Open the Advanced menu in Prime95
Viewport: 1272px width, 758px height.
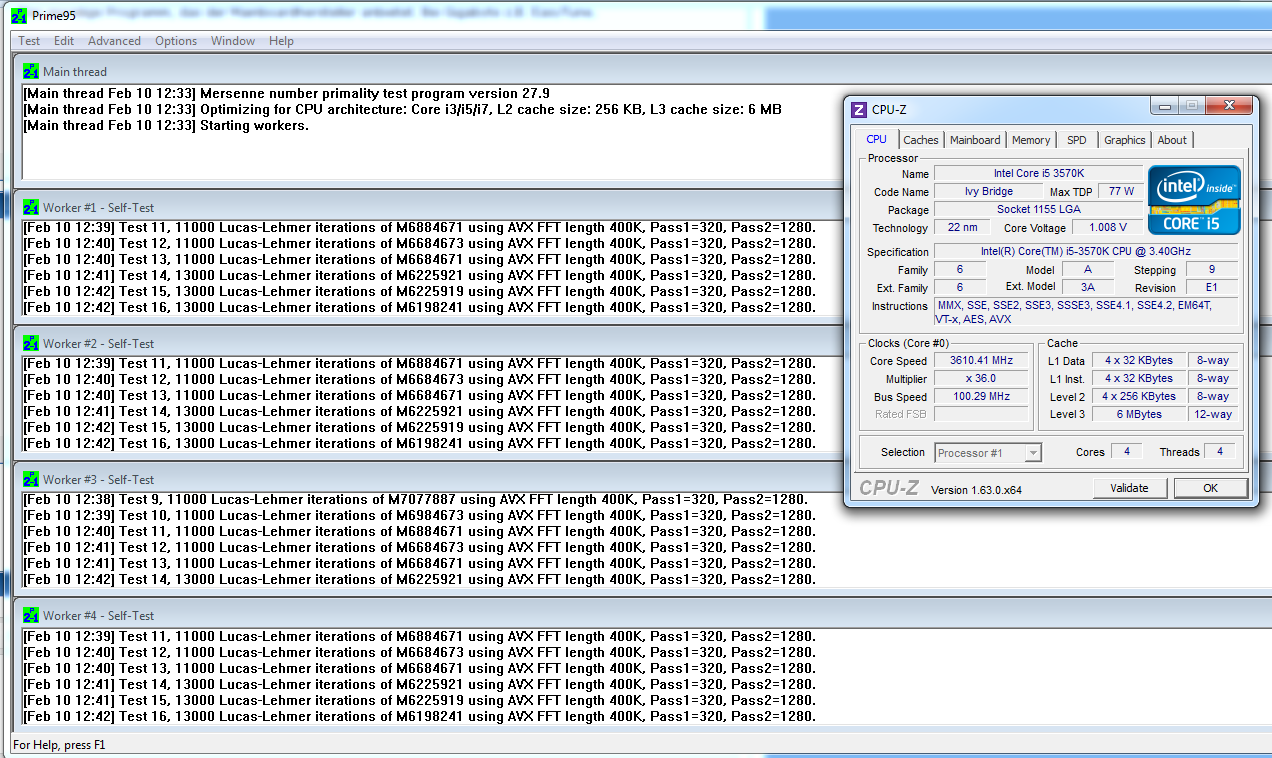[114, 41]
